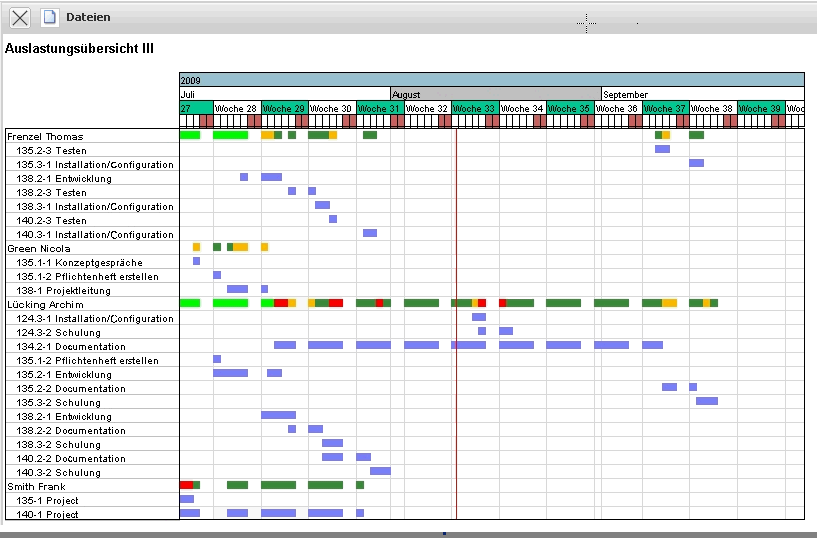Select task 134.2-1 Documentation
The width and height of the screenshot is (817, 538).
[x=92, y=346]
